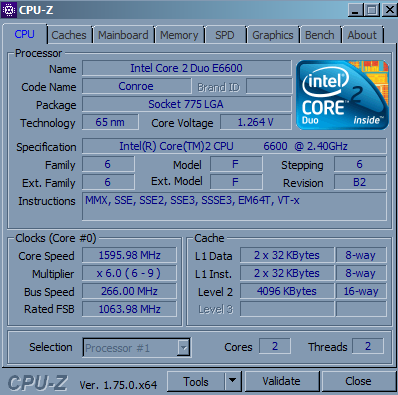The width and height of the screenshot is (398, 395).
Task: Click the L1 Data size 2 x 32 KBytes
Action: [x=287, y=255]
